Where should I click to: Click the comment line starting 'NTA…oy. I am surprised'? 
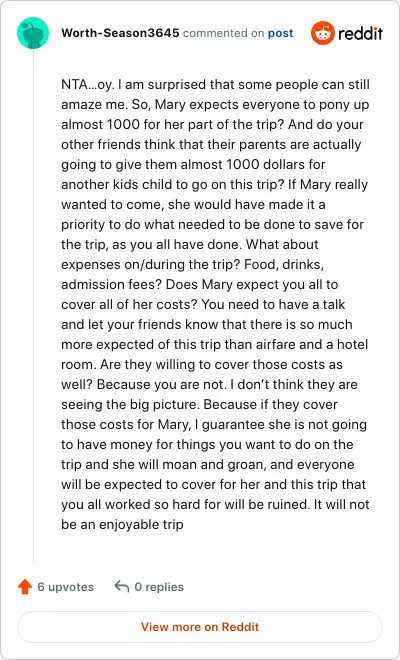[x=215, y=85]
